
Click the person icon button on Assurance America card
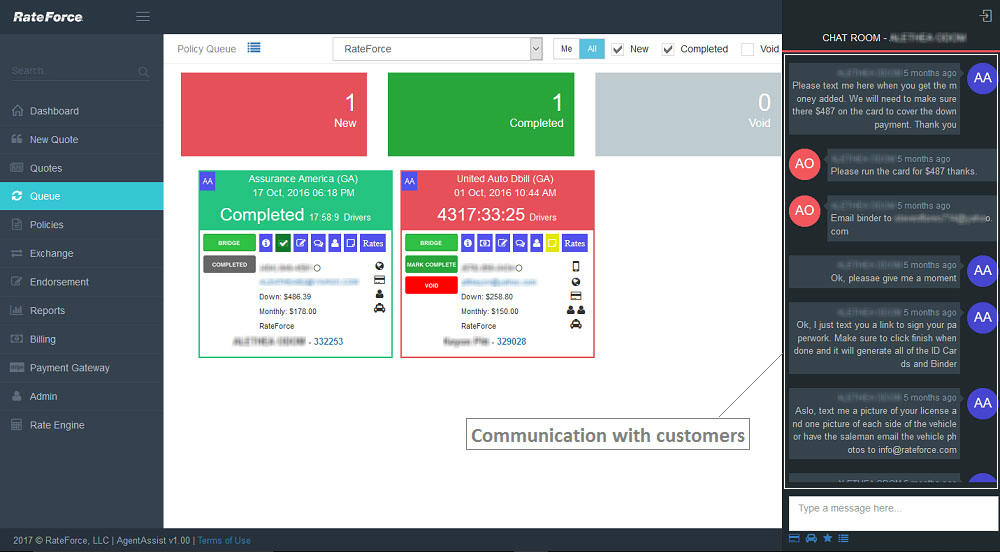click(334, 243)
